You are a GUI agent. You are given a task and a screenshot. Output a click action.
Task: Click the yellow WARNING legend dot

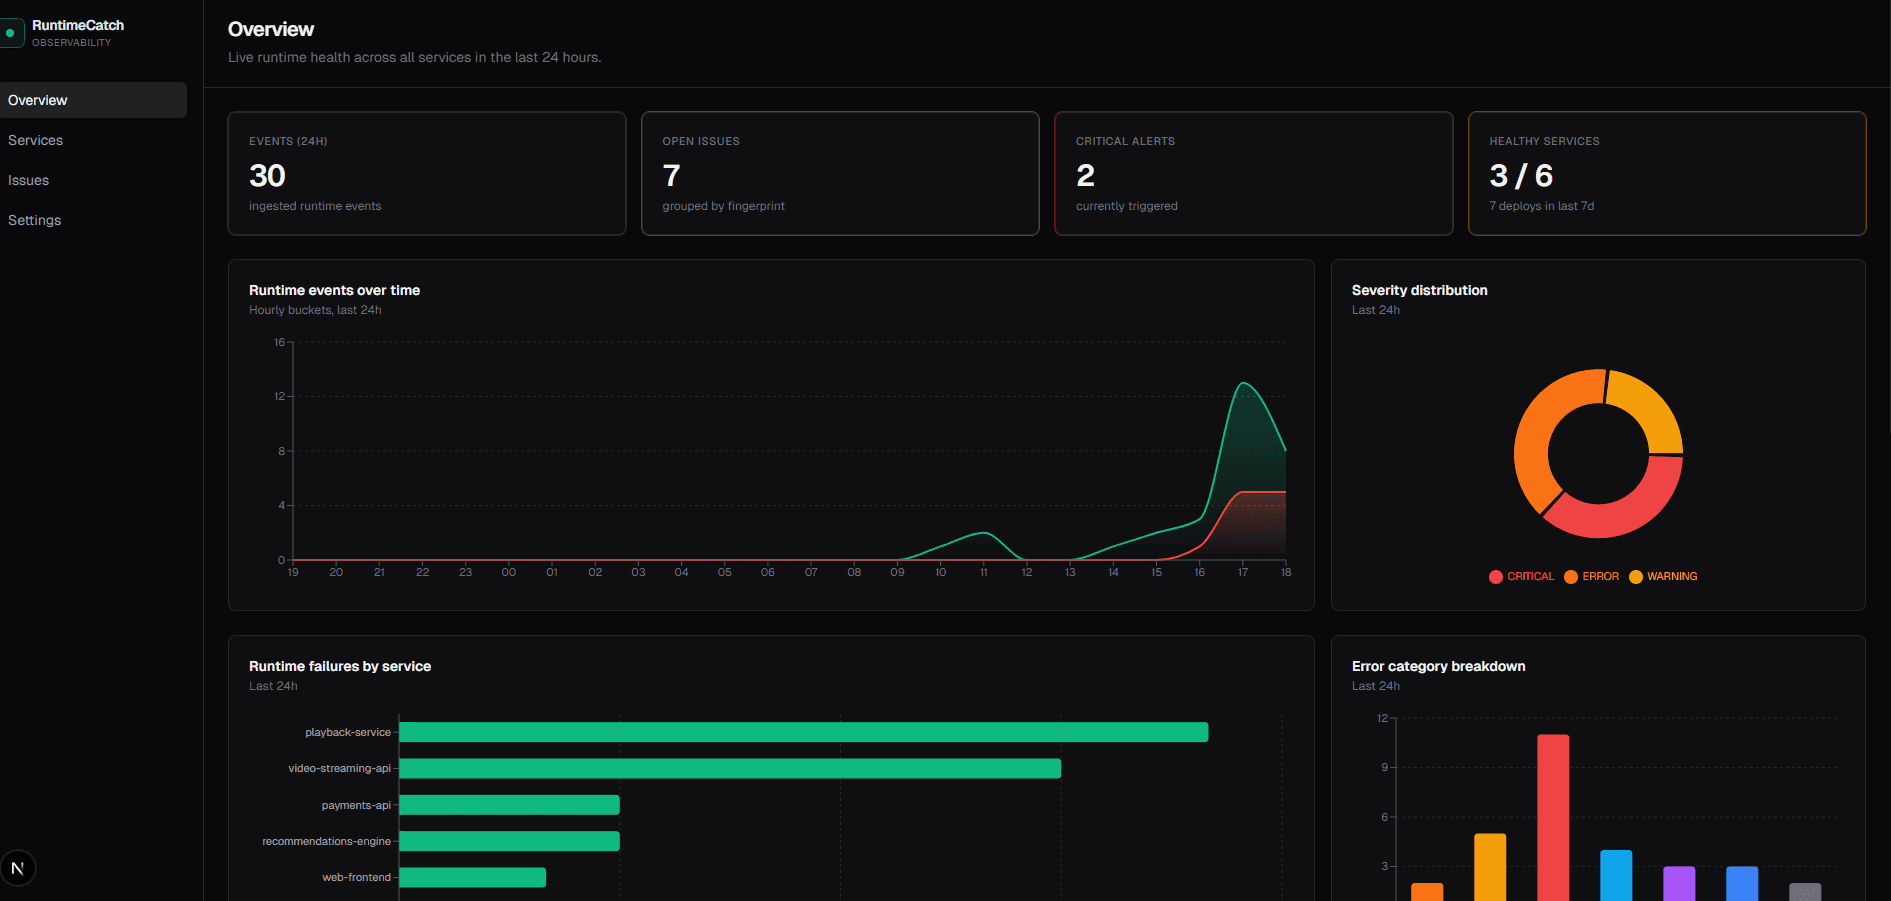pyautogui.click(x=1636, y=577)
